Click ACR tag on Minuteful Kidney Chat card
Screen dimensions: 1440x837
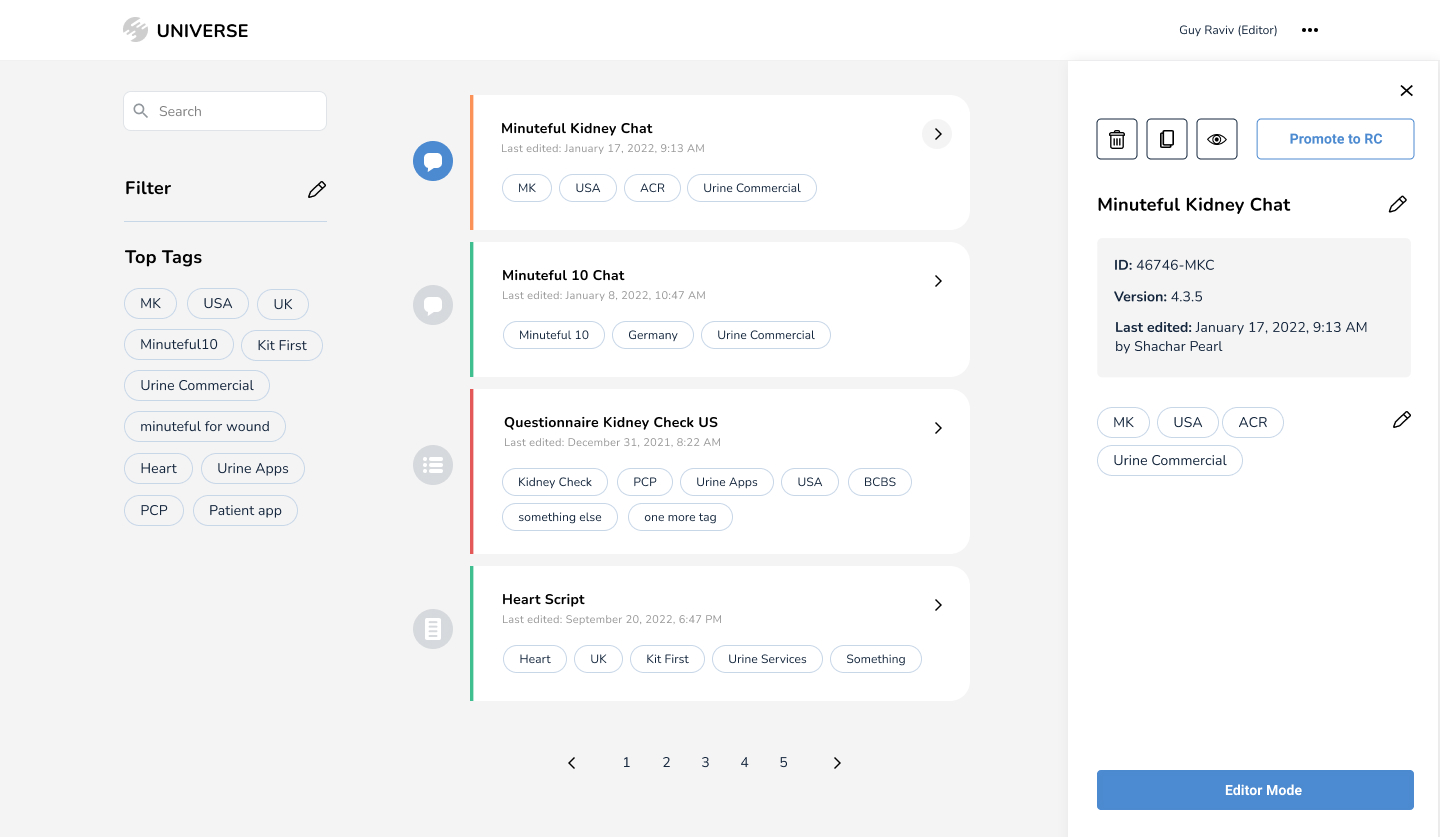click(x=652, y=188)
